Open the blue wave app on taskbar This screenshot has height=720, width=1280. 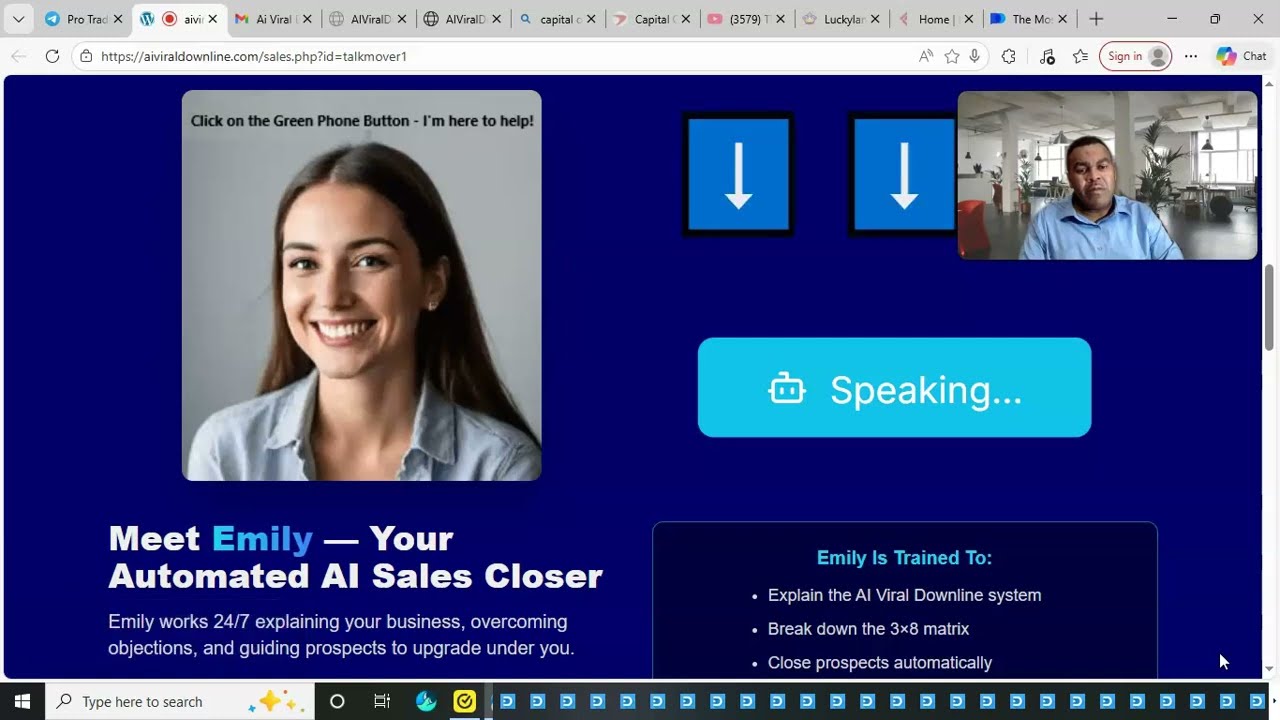(426, 701)
